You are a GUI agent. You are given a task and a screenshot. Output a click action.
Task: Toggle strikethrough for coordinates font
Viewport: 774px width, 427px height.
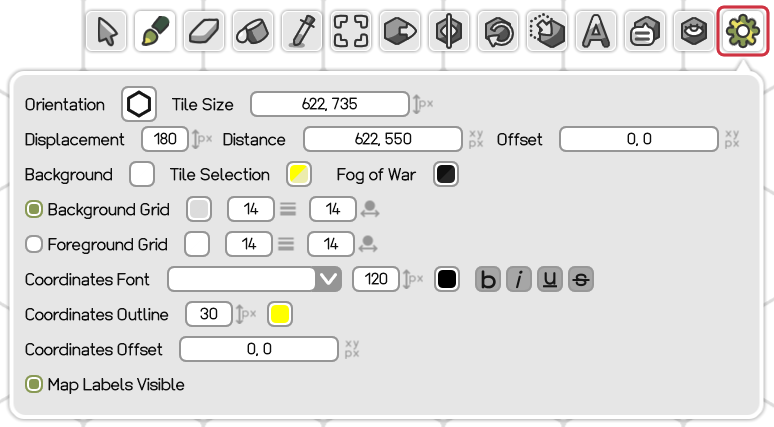(x=580, y=280)
